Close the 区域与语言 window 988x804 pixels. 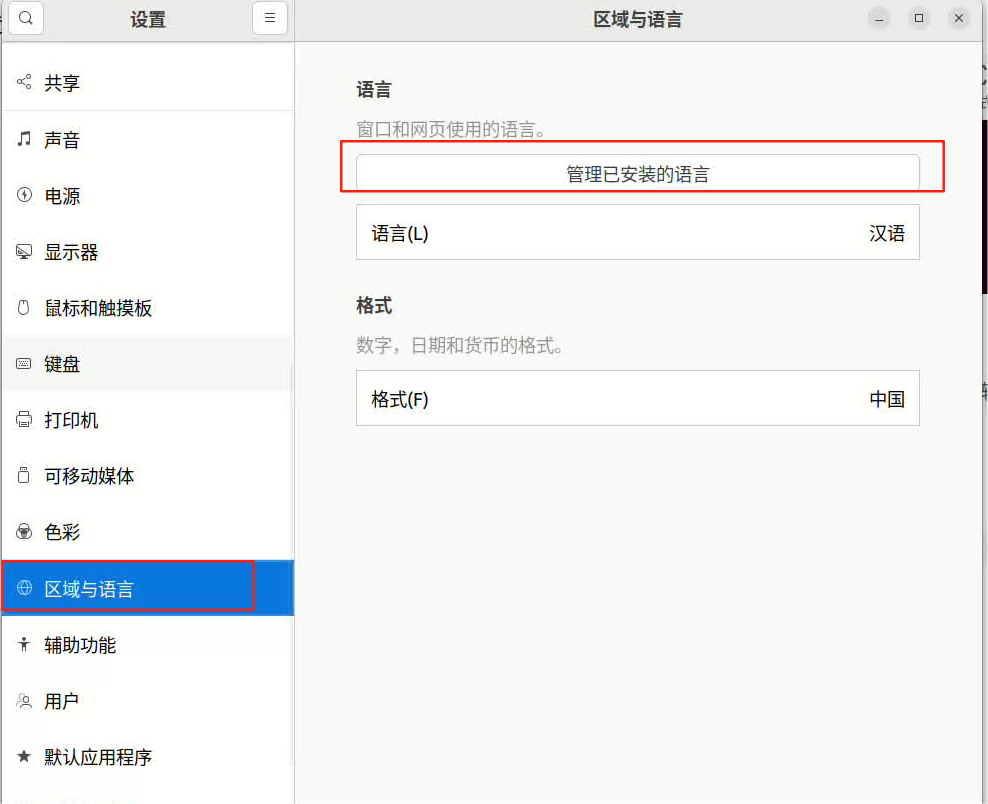(958, 18)
